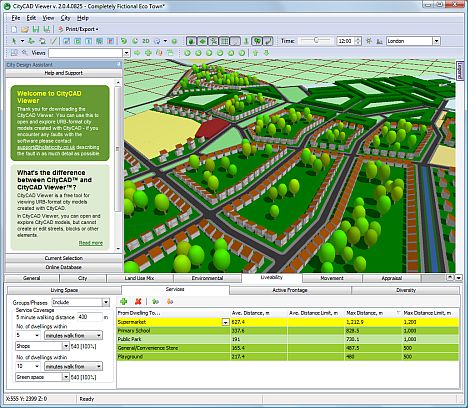Open the Edit menu
This screenshot has height=408, width=468.
31,18
